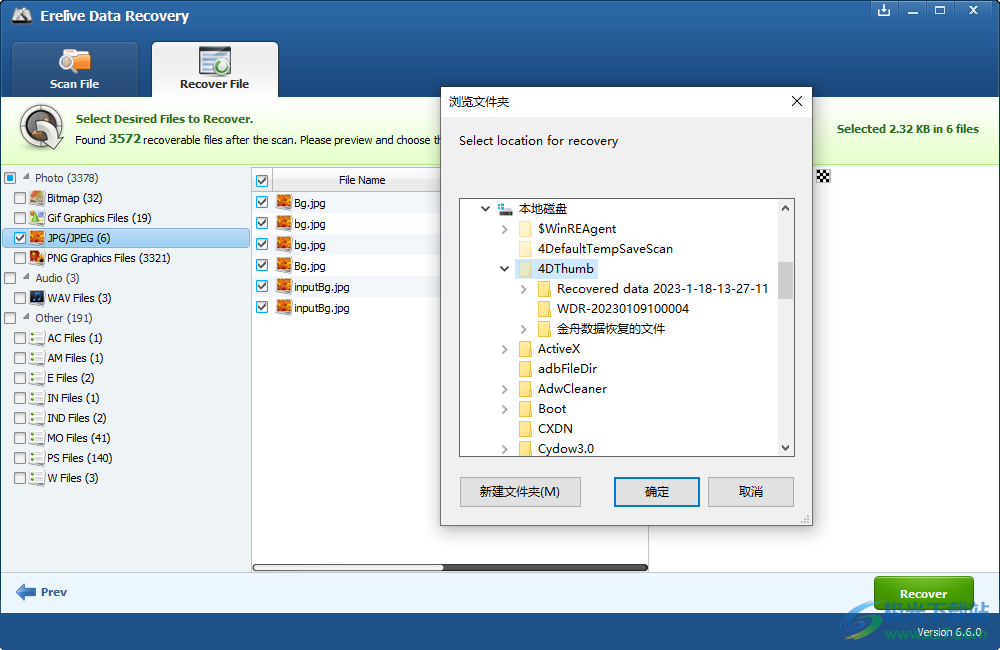Check the Audio (3) checkbox
Screen dimensions: 1000x650
tap(10, 277)
